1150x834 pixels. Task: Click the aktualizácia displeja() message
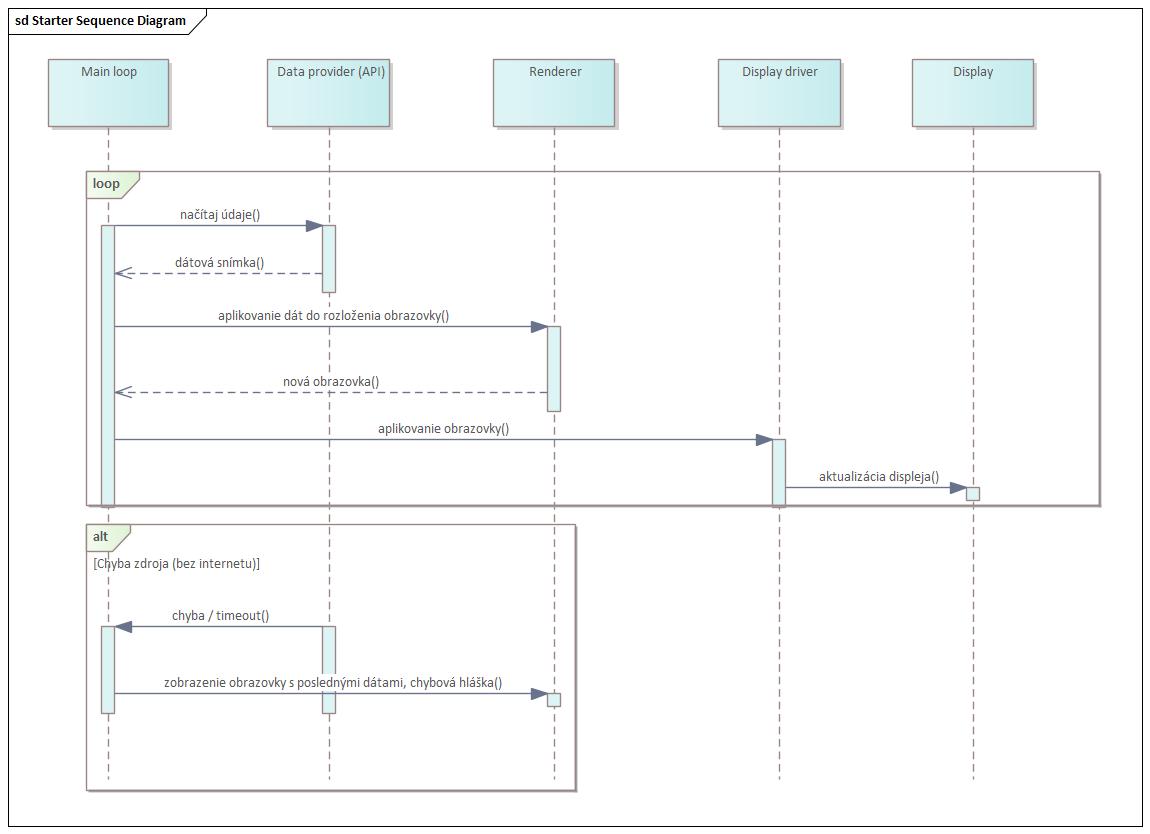pos(878,477)
